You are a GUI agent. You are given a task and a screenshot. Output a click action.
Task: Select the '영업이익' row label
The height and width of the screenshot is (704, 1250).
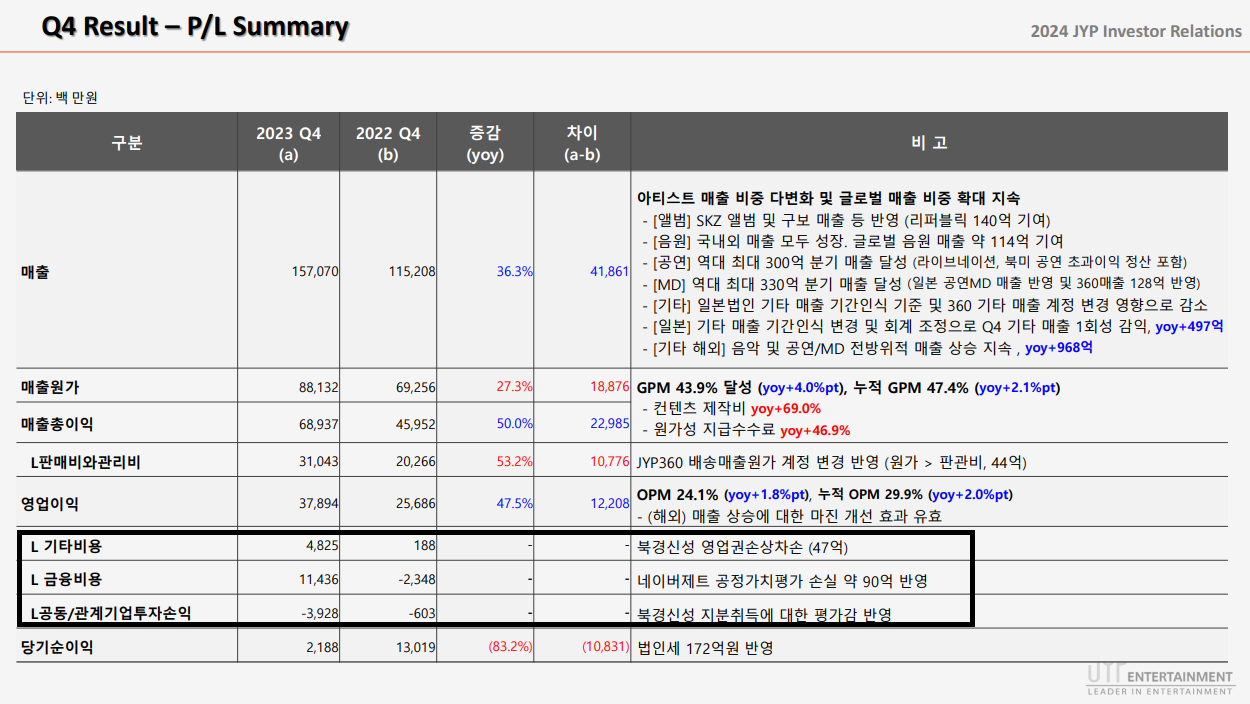click(50, 504)
